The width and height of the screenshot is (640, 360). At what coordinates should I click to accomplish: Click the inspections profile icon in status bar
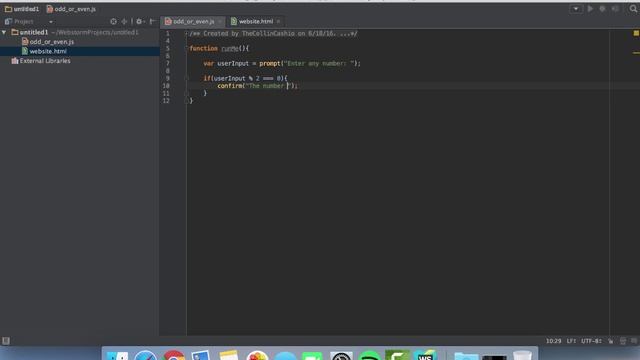click(623, 341)
